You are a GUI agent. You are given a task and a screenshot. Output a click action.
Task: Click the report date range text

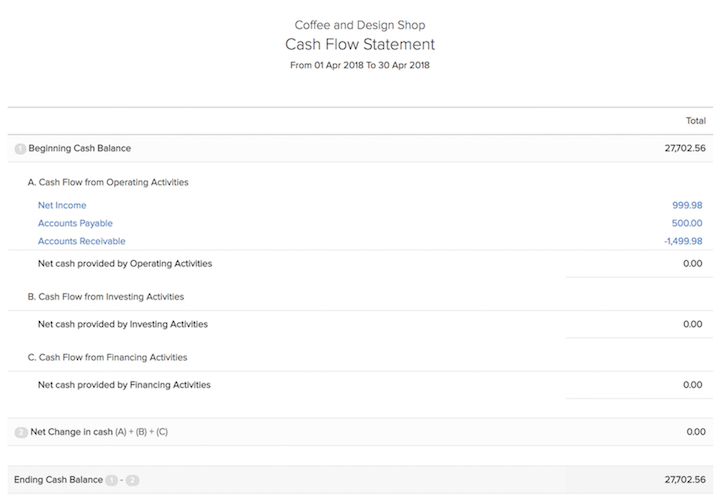tap(360, 66)
